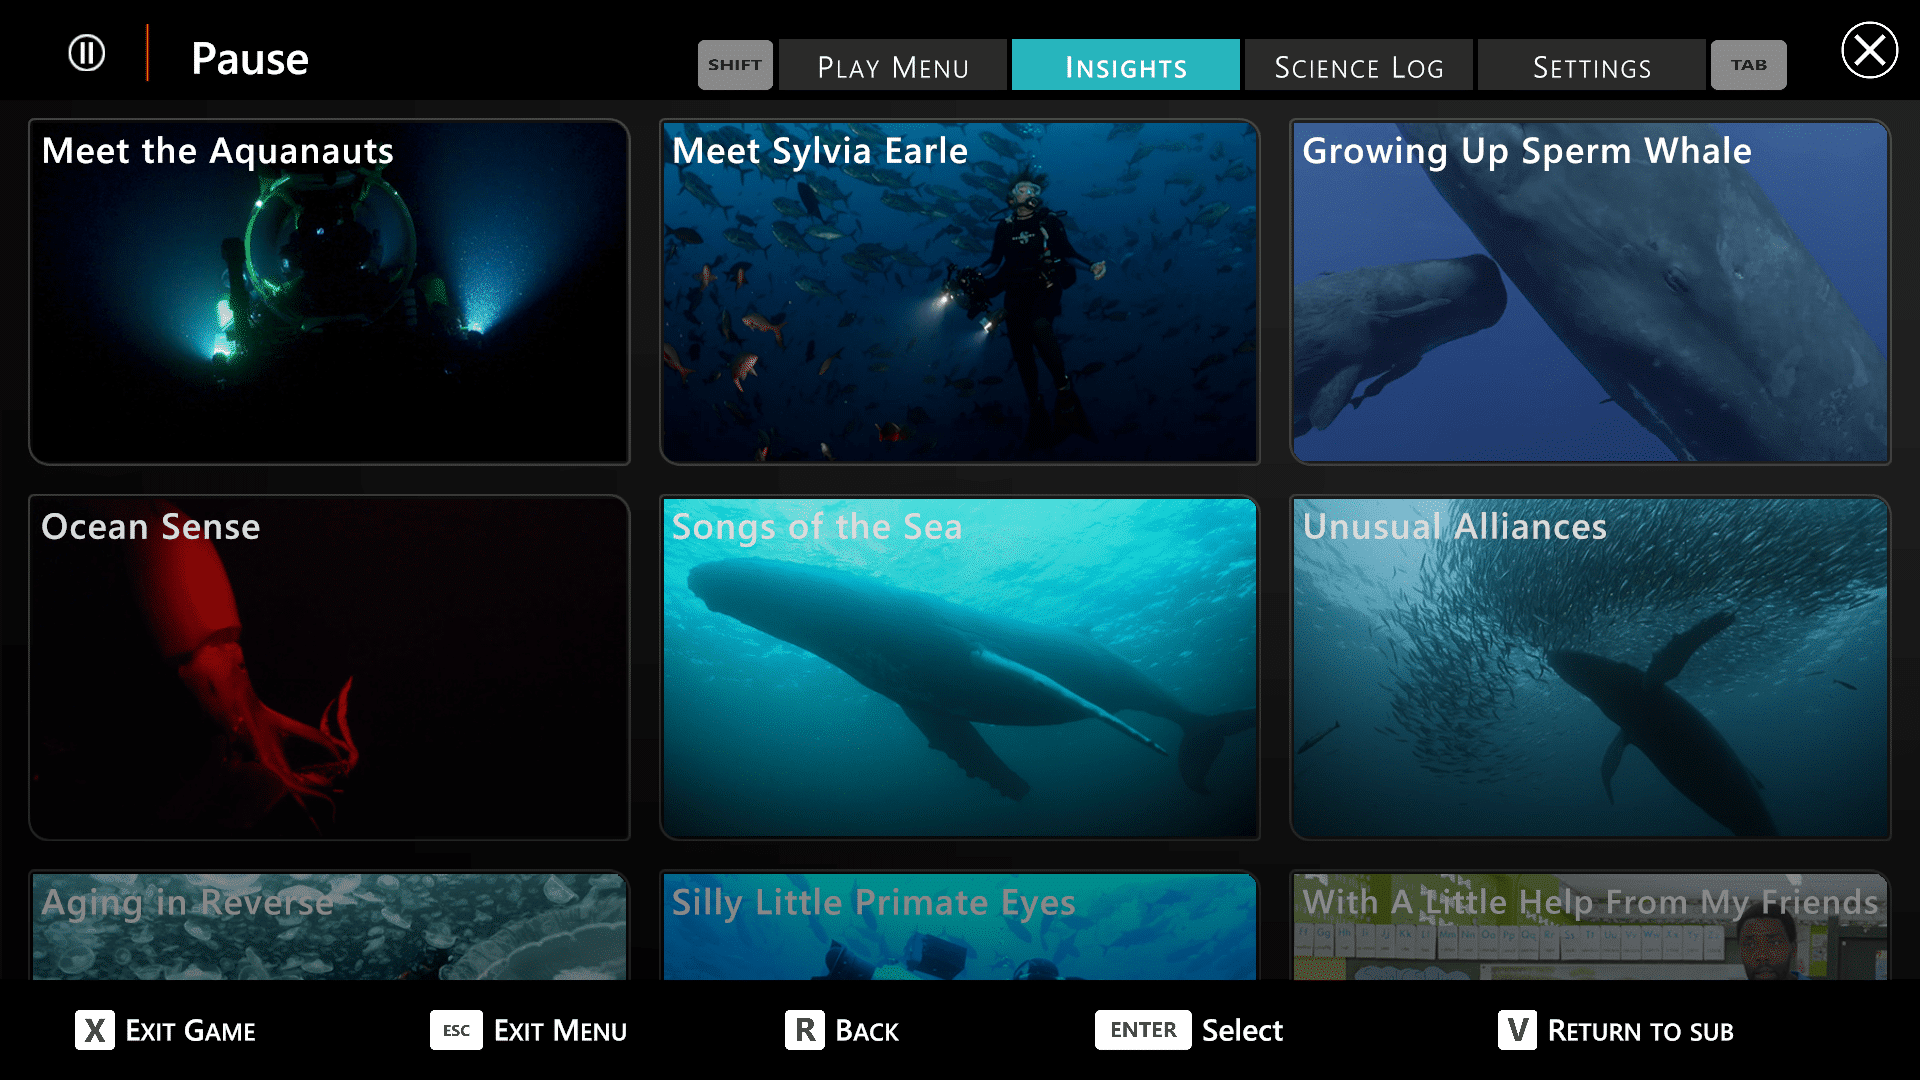Screen dimensions: 1920x1080
Task: Select the Insights tab
Action: click(1126, 65)
